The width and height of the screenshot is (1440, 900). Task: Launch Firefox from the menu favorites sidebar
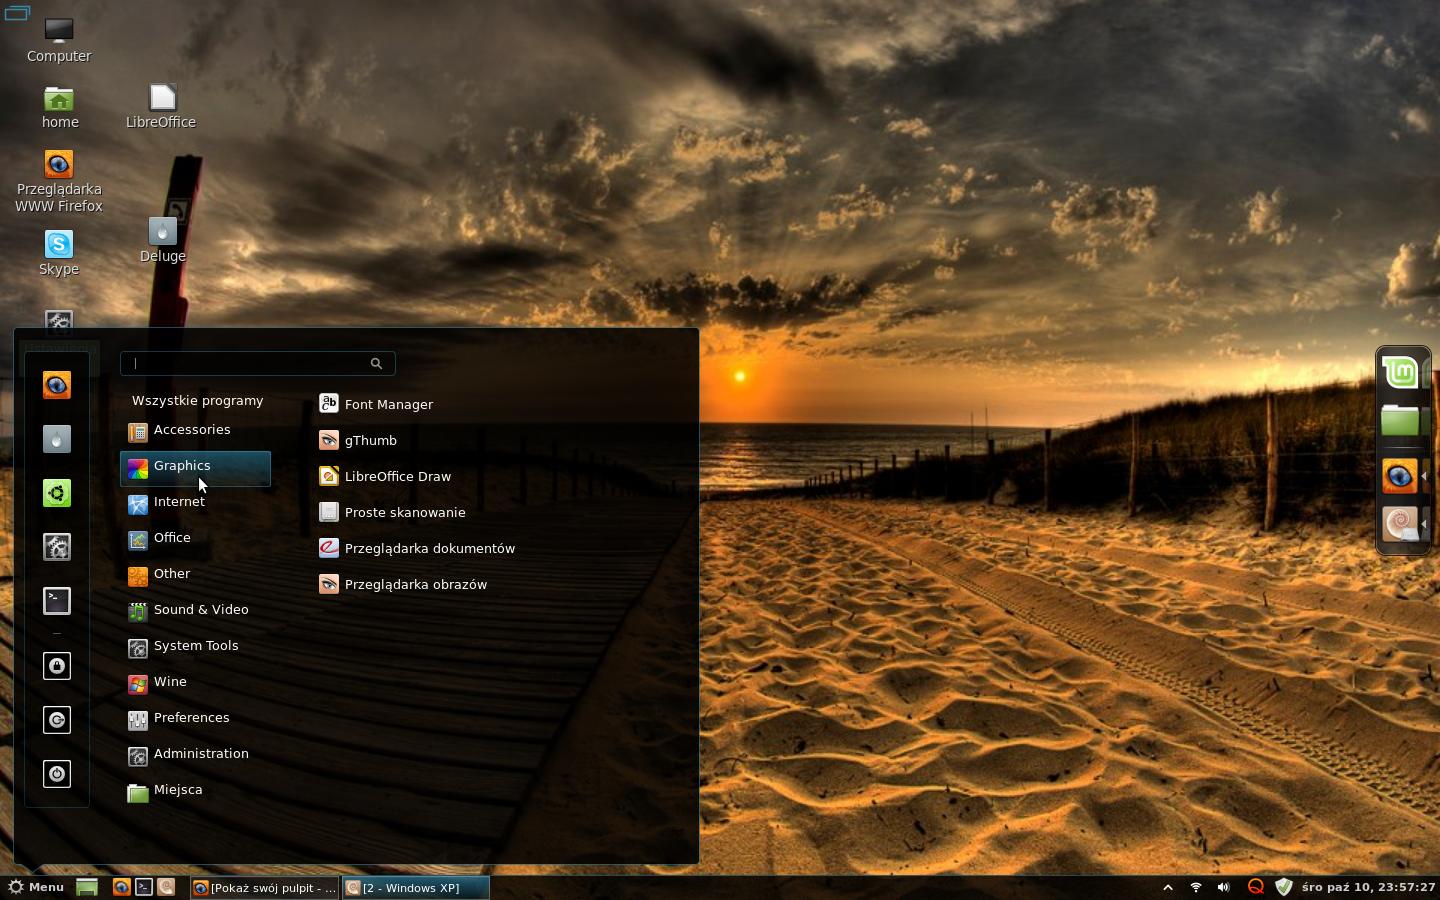pyautogui.click(x=57, y=385)
